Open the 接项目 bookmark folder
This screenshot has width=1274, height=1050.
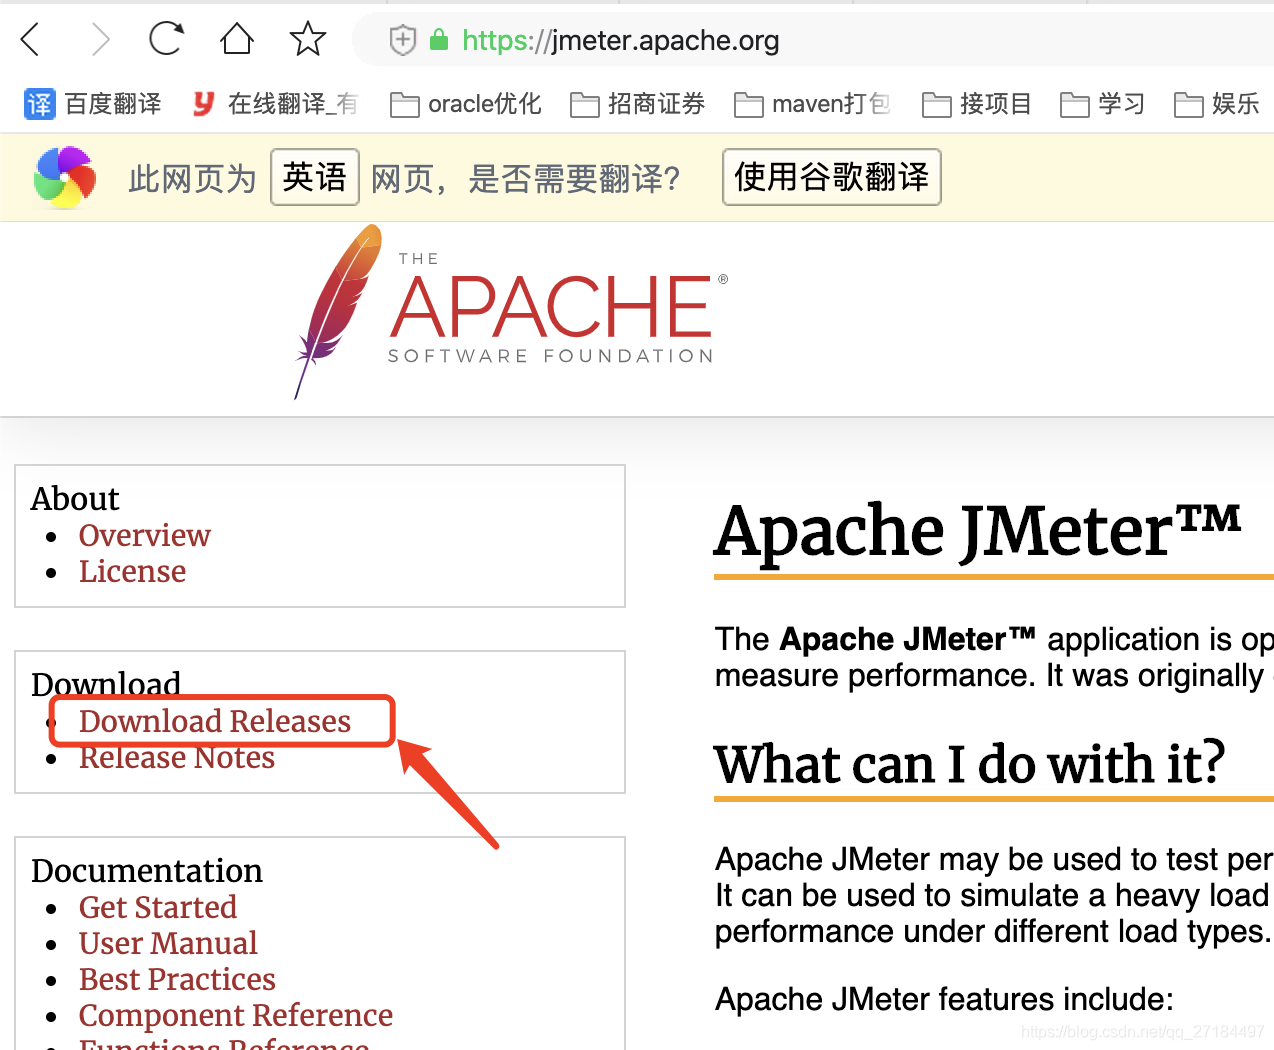coord(977,104)
